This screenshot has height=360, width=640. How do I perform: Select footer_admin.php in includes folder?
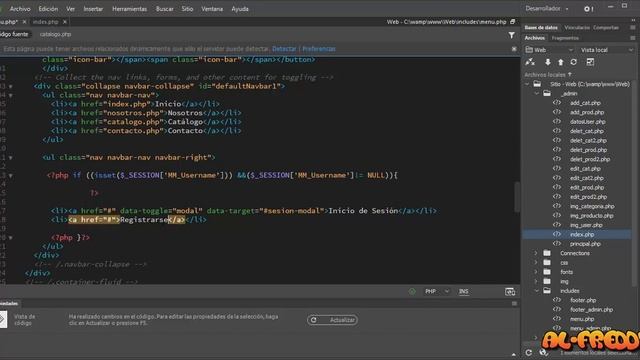591,309
